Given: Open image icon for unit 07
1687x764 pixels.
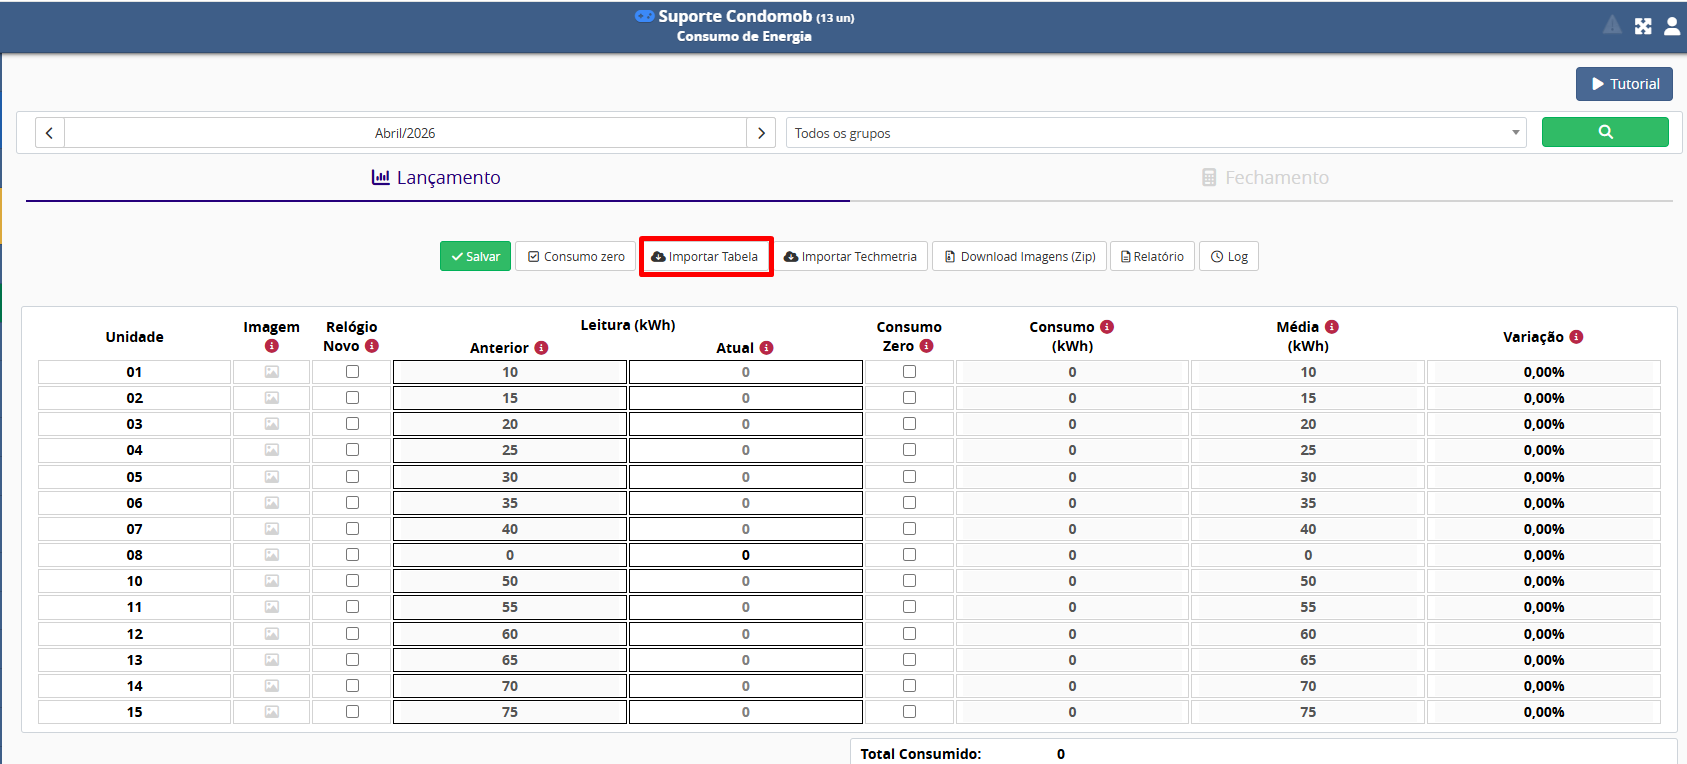Looking at the screenshot, I should [x=272, y=529].
